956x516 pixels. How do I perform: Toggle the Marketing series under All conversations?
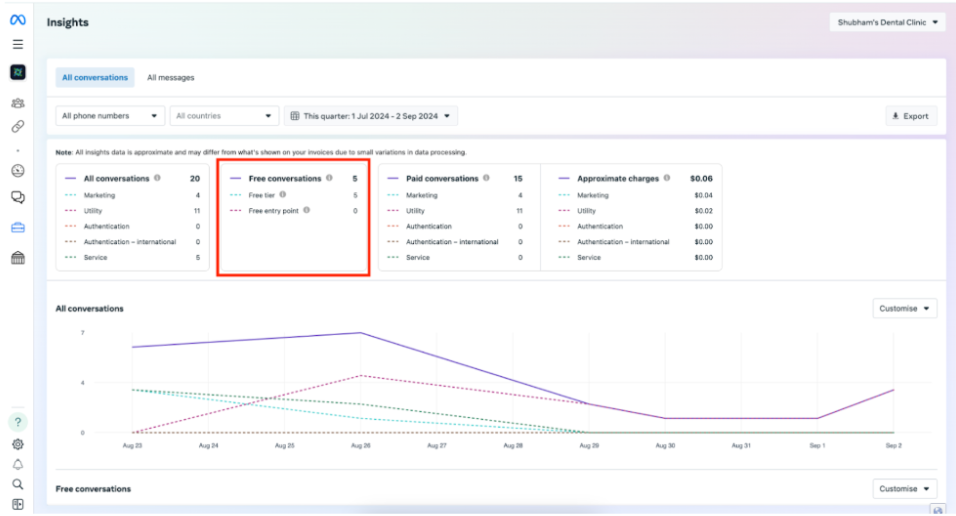click(99, 195)
